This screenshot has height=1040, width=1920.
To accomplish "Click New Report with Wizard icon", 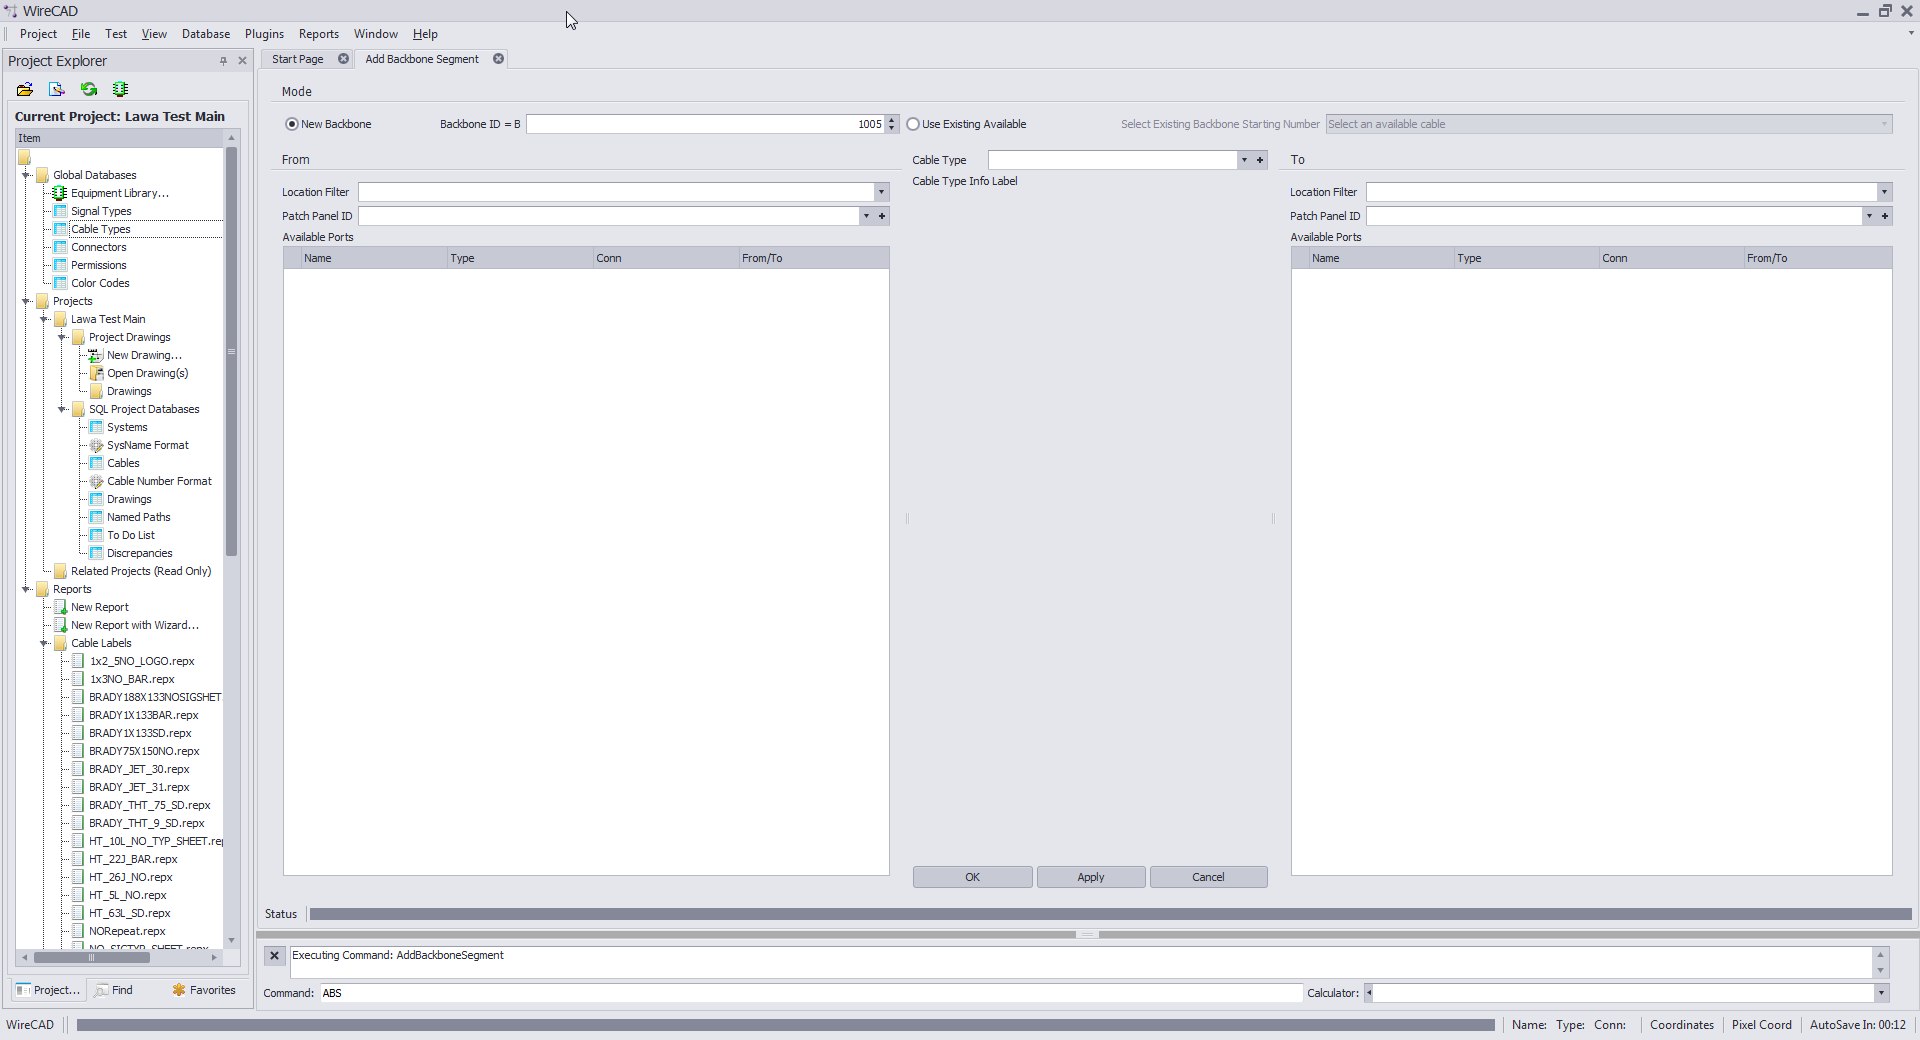I will 60,625.
